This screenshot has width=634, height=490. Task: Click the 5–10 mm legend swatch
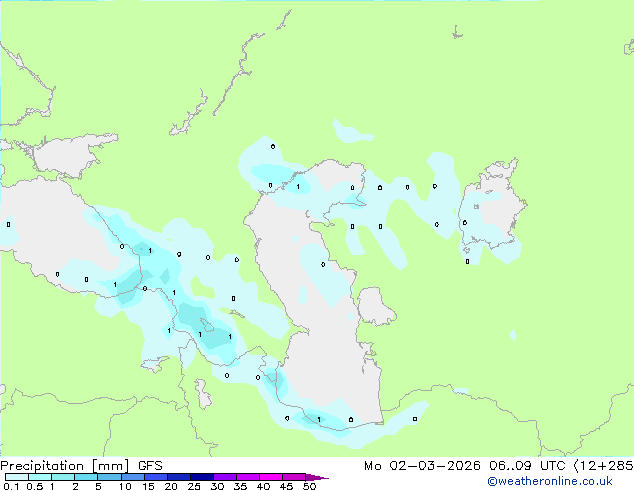(x=109, y=477)
